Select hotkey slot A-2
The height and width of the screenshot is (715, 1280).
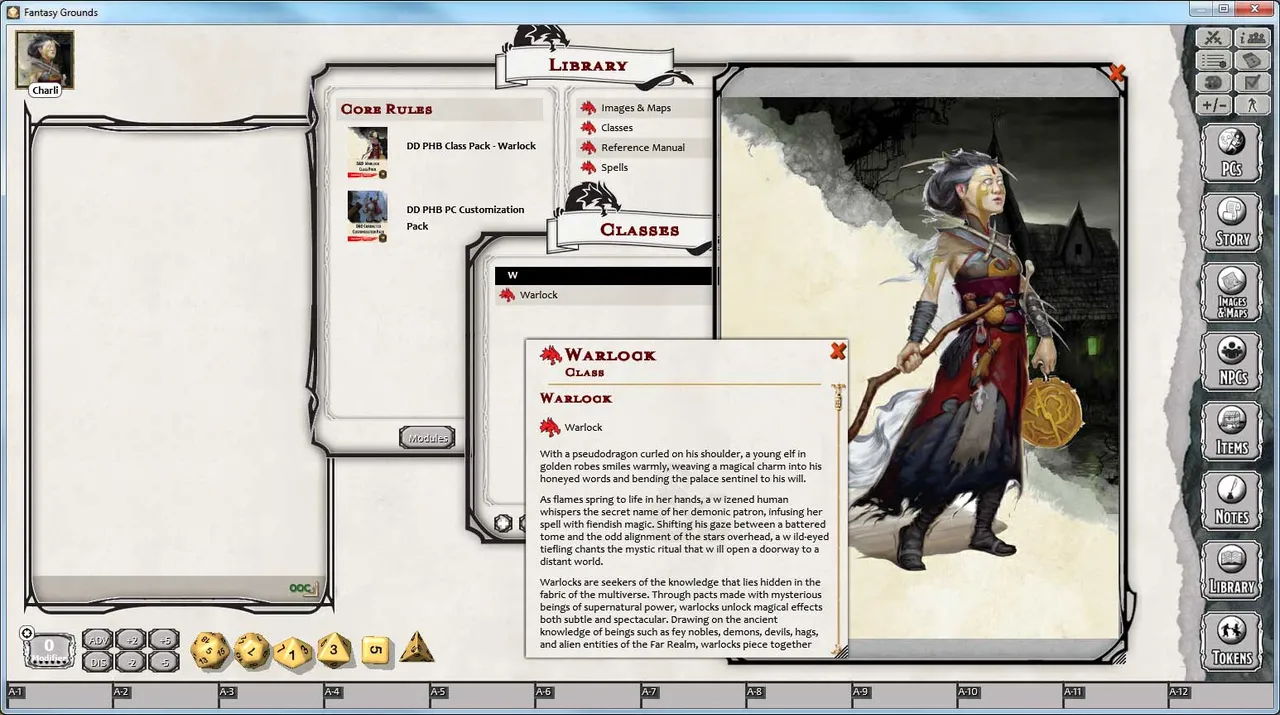(165, 697)
